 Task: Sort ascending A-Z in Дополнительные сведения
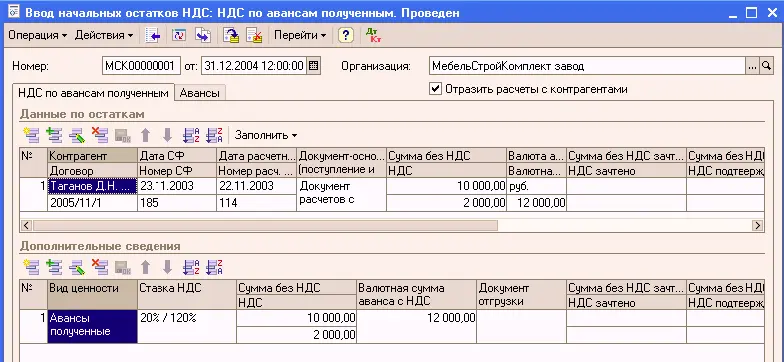pyautogui.click(x=192, y=267)
